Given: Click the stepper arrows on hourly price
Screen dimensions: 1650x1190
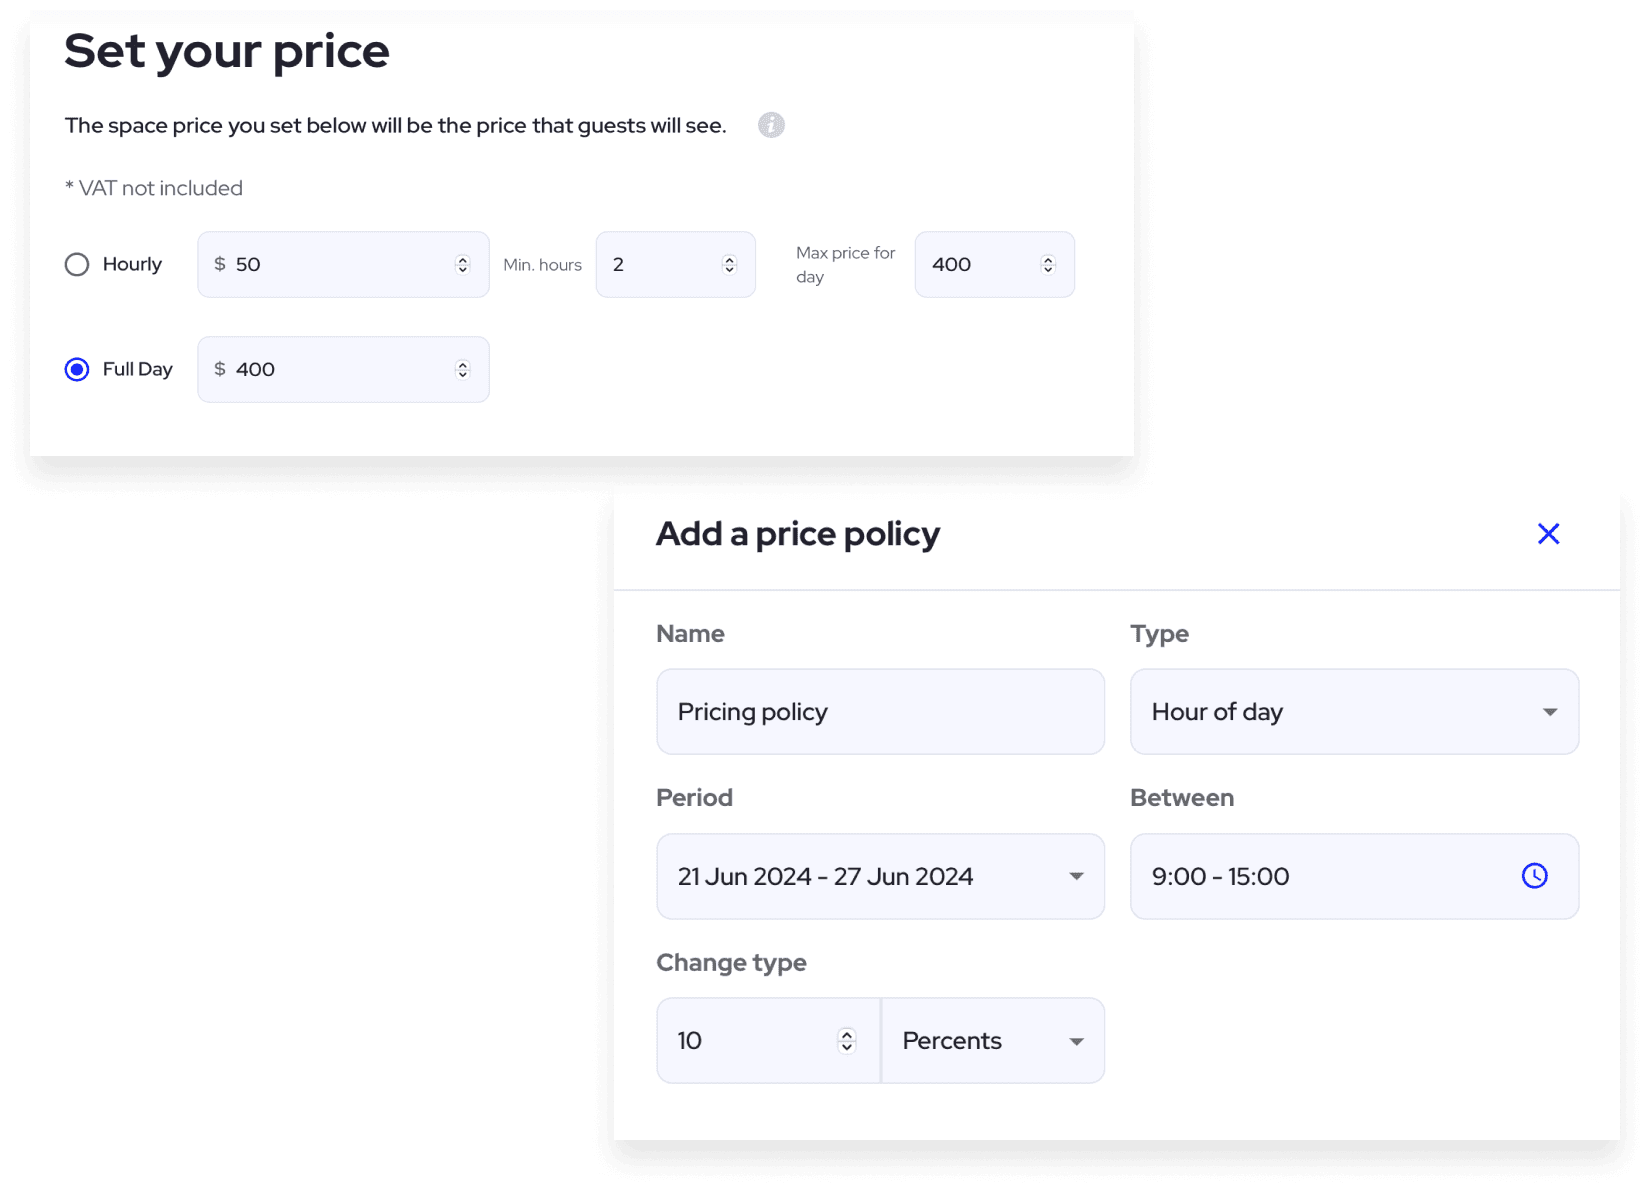Looking at the screenshot, I should [x=462, y=264].
